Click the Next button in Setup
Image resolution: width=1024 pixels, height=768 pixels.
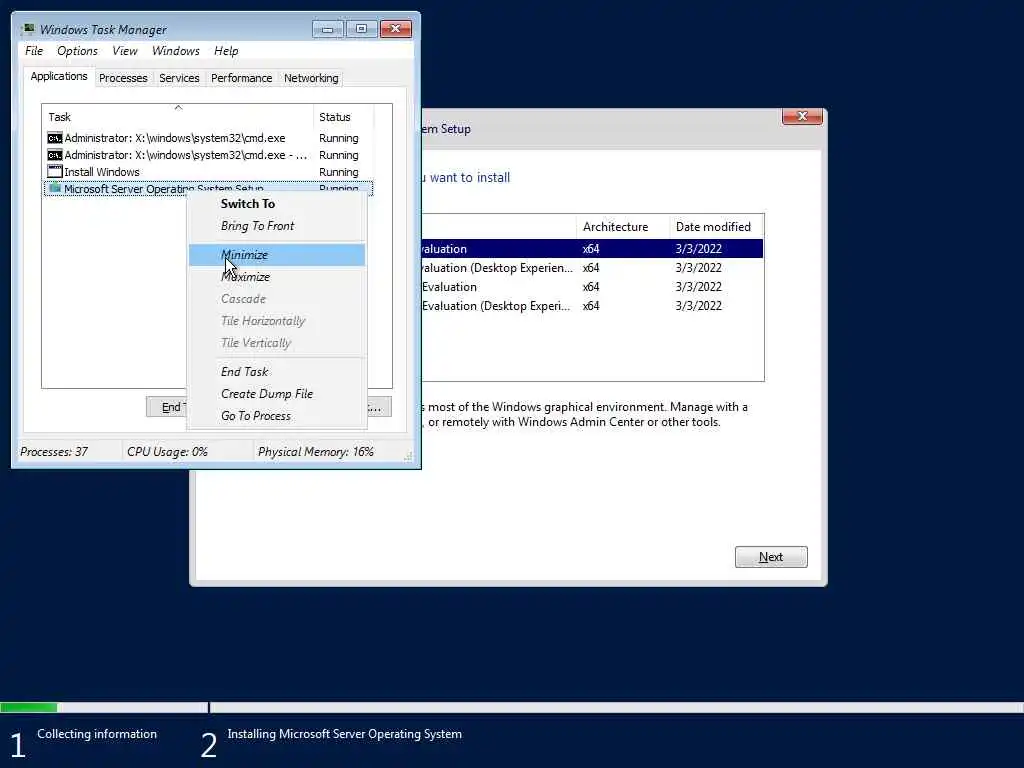(771, 557)
